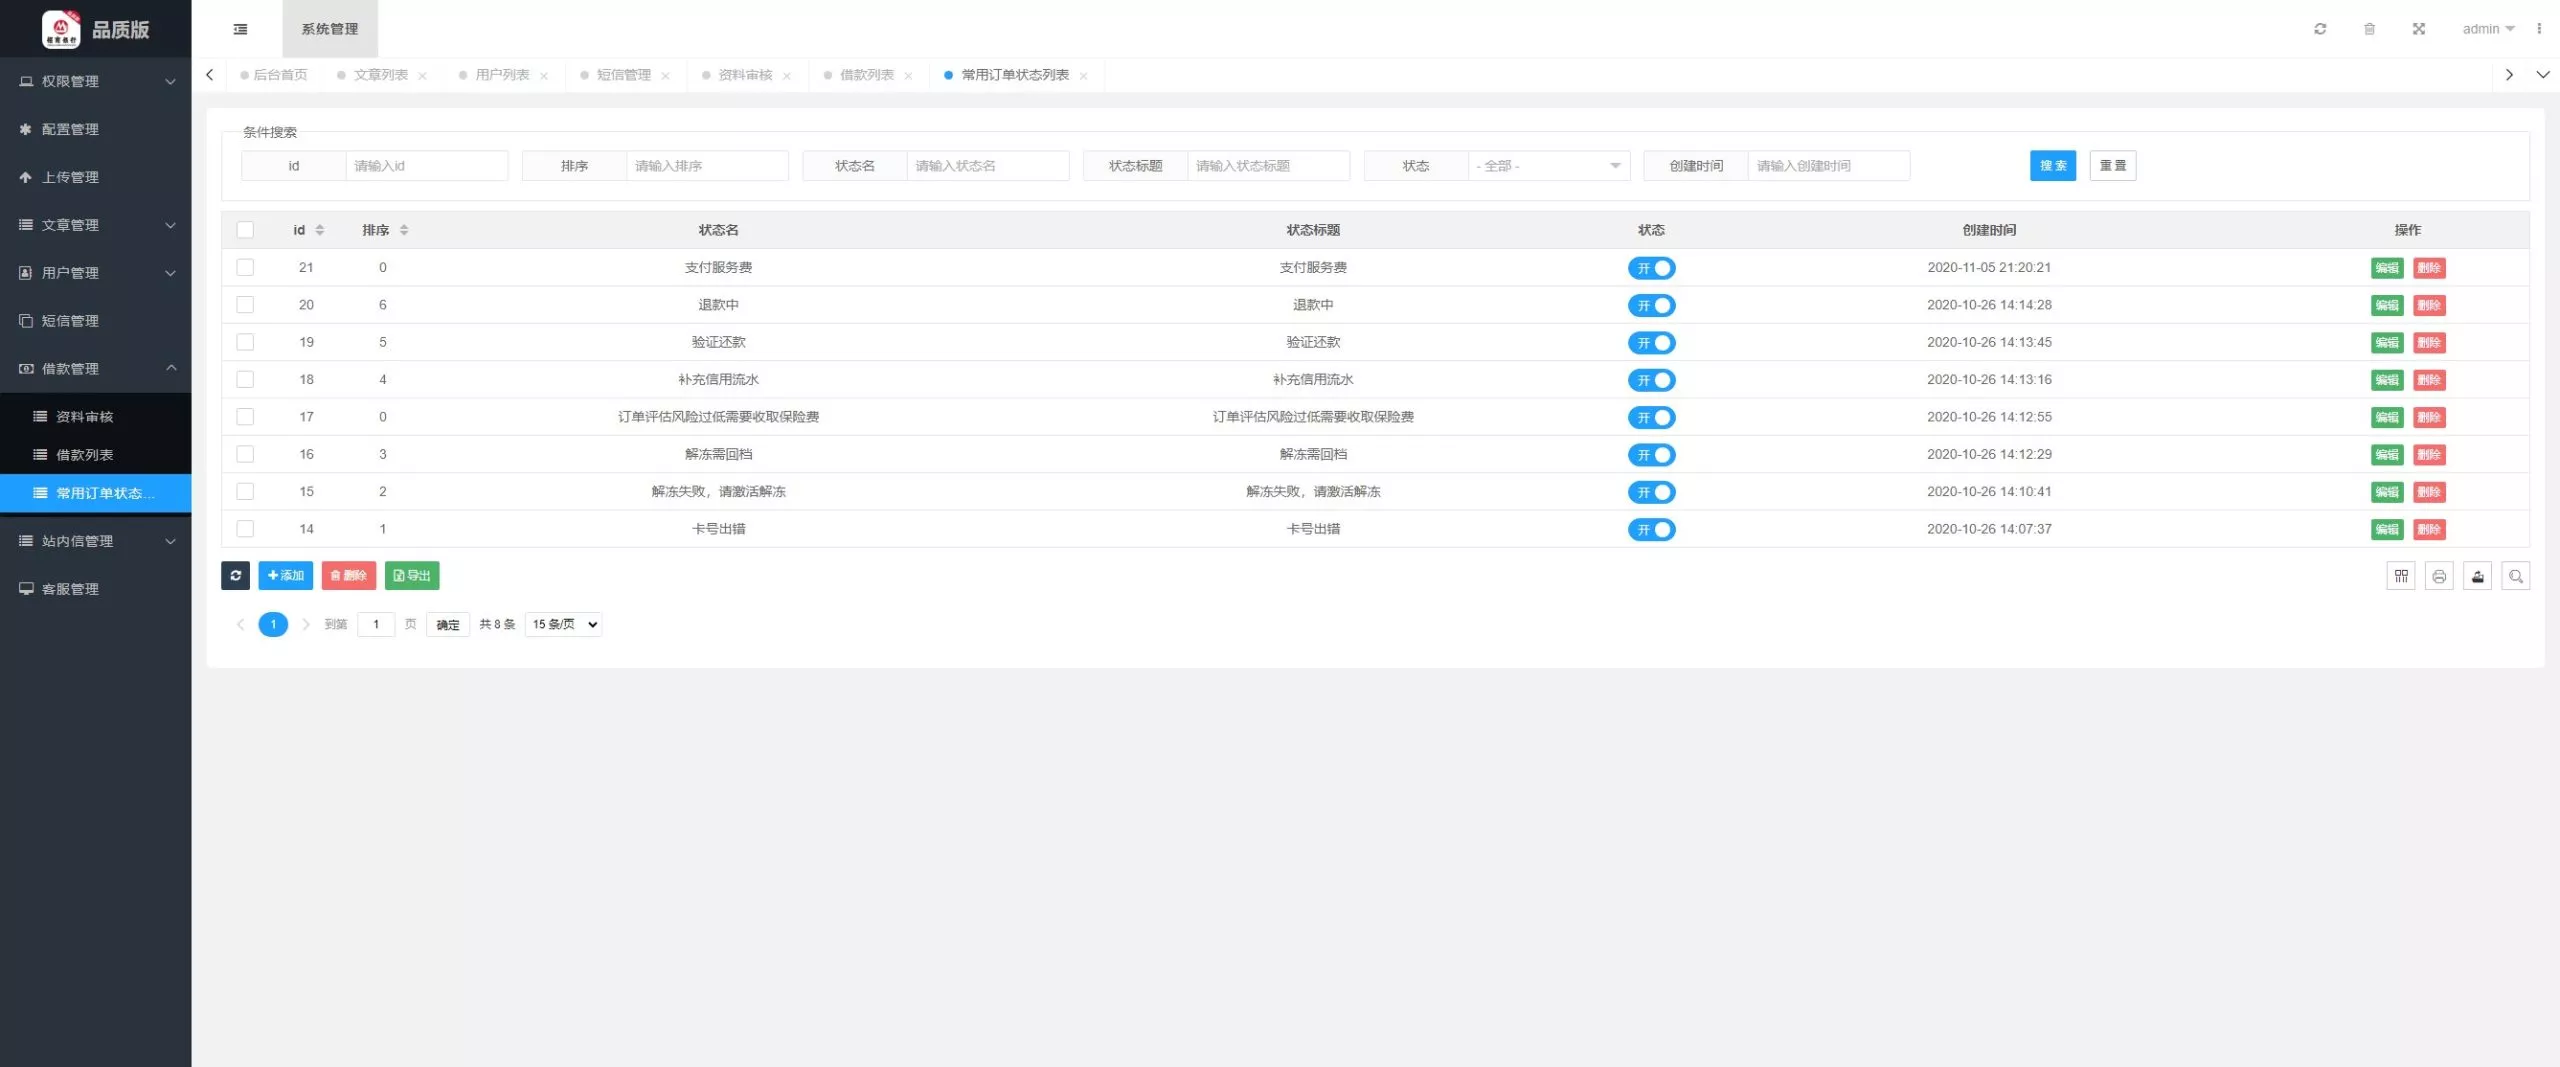The image size is (2560, 1067).
Task: Click the sidebar collapse menu icon
Action: click(240, 29)
